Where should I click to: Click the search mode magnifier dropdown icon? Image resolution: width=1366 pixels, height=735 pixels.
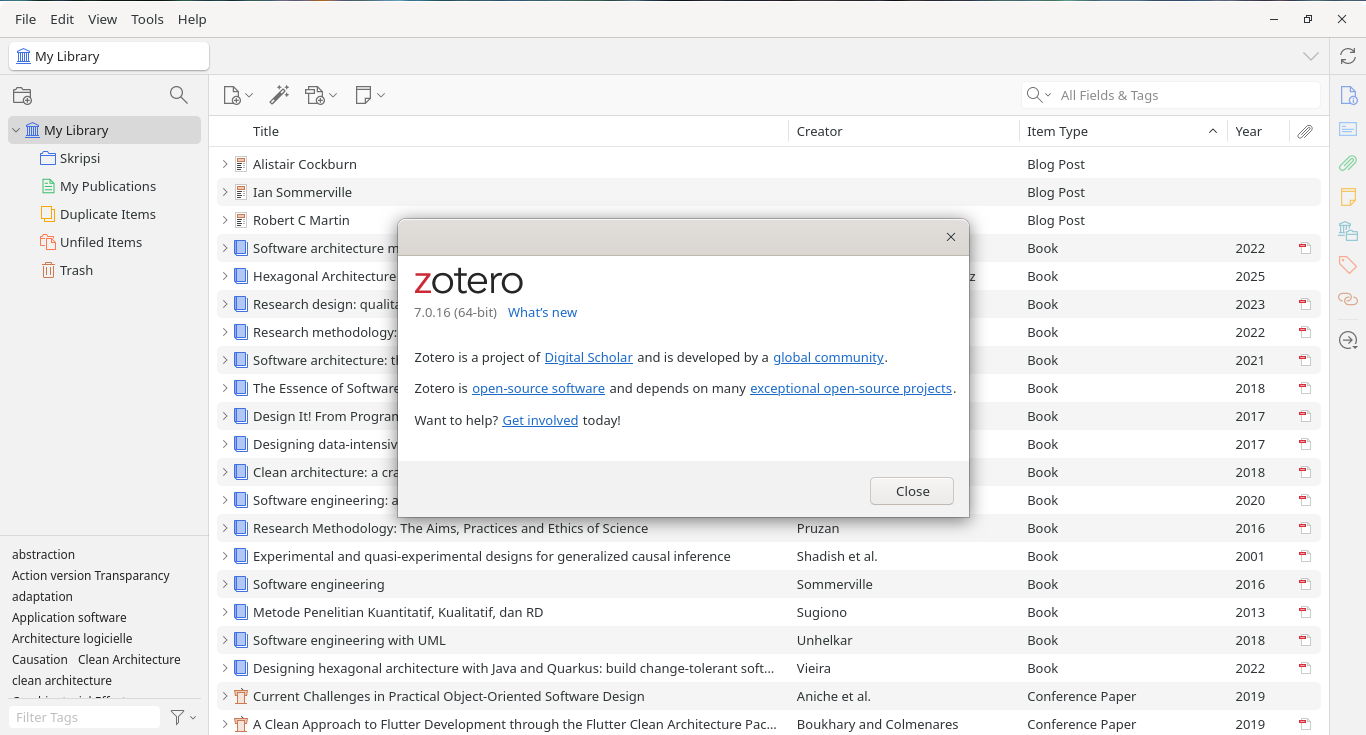[1039, 95]
